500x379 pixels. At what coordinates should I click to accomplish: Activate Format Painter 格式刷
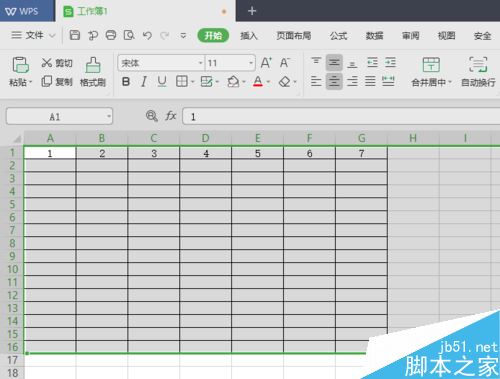pyautogui.click(x=93, y=72)
